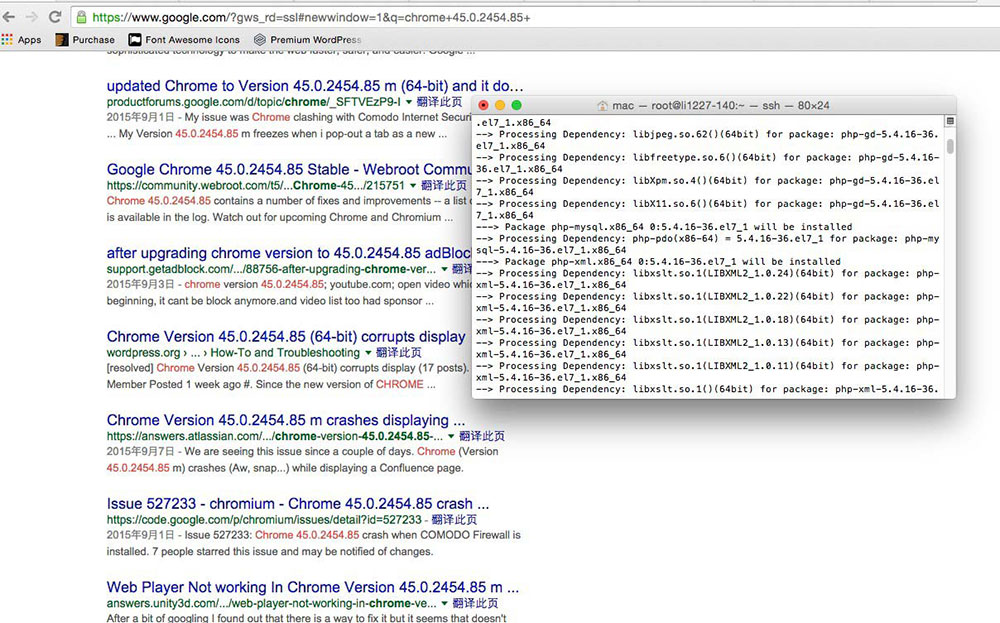Expand dropdown arrow beside answers.atlassian.com URL
This screenshot has width=1000, height=623.
pos(451,436)
